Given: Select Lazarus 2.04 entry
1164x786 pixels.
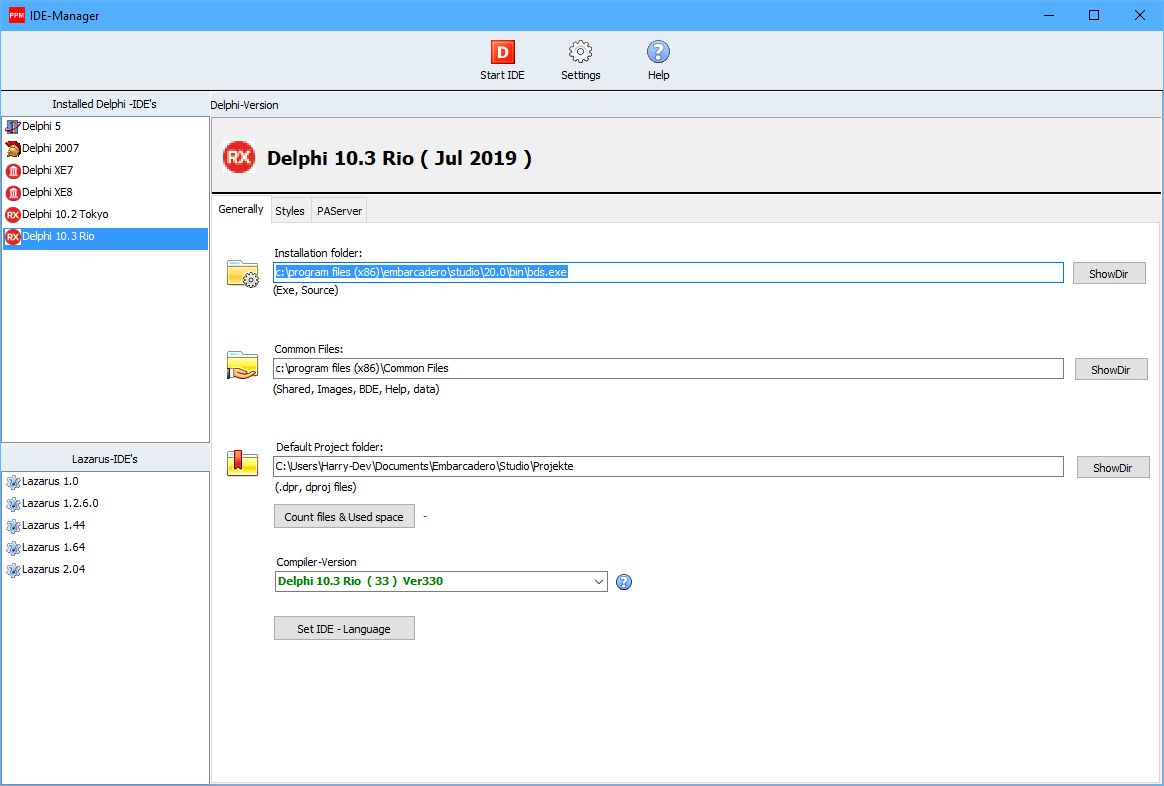Looking at the screenshot, I should [105, 569].
